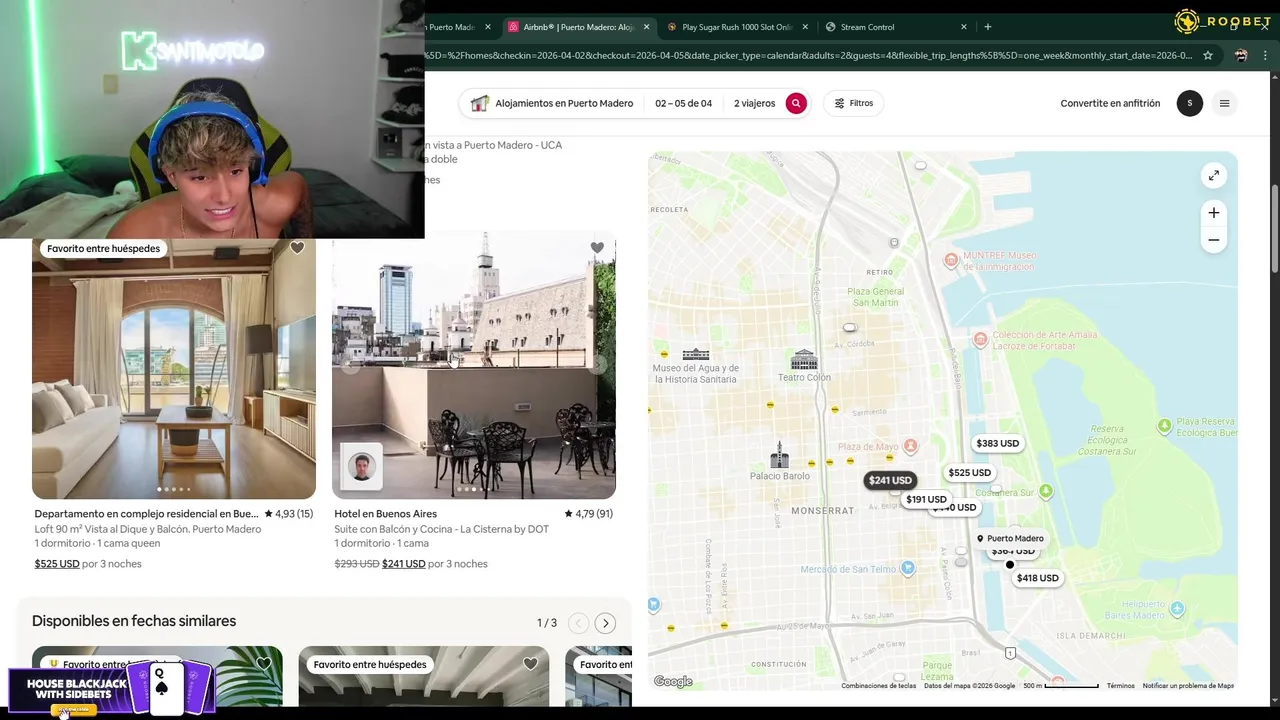This screenshot has height=720, width=1280.
Task: Click the Disponibles en fechas similares heading
Action: click(134, 621)
